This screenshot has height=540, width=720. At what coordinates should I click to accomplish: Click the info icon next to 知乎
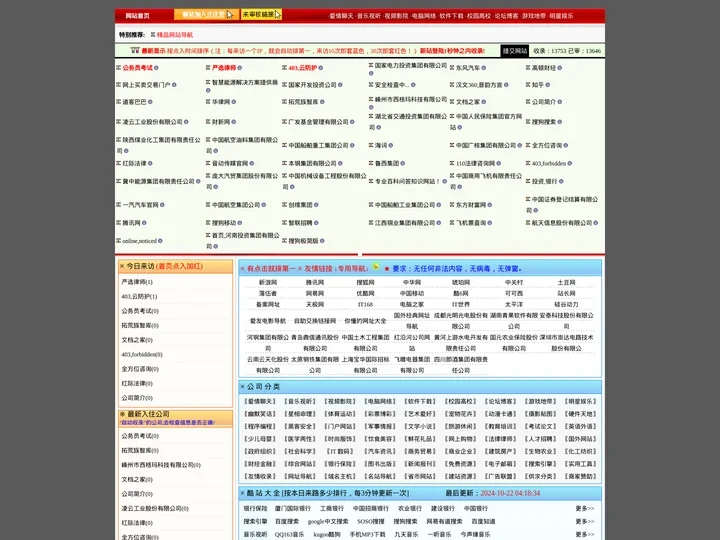click(548, 85)
